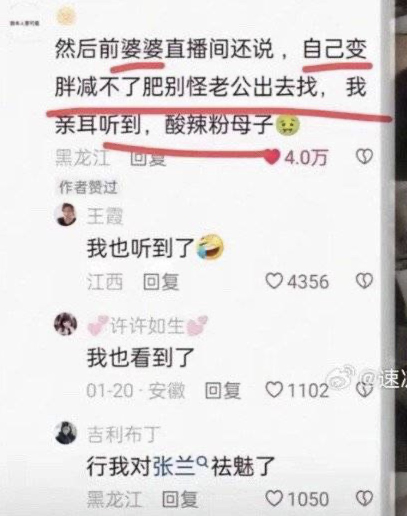Tap the 作者赞过 author-liked tag
The width and height of the screenshot is (407, 516).
88,188
